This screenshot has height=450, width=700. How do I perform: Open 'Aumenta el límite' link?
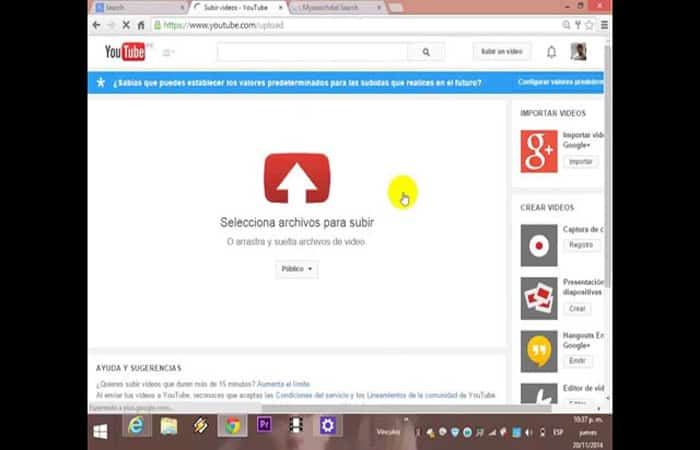[x=283, y=384]
